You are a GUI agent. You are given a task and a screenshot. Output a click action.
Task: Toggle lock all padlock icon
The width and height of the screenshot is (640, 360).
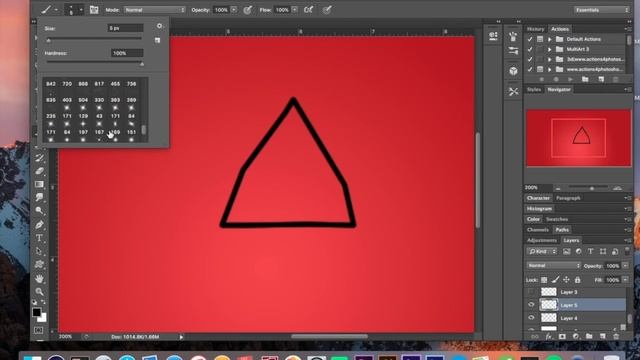point(577,280)
